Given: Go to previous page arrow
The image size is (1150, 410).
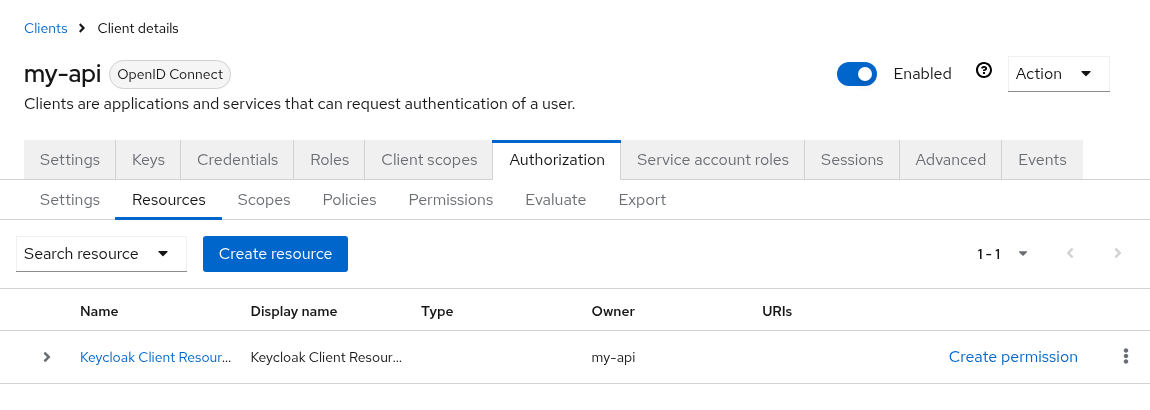Looking at the screenshot, I should (x=1070, y=253).
